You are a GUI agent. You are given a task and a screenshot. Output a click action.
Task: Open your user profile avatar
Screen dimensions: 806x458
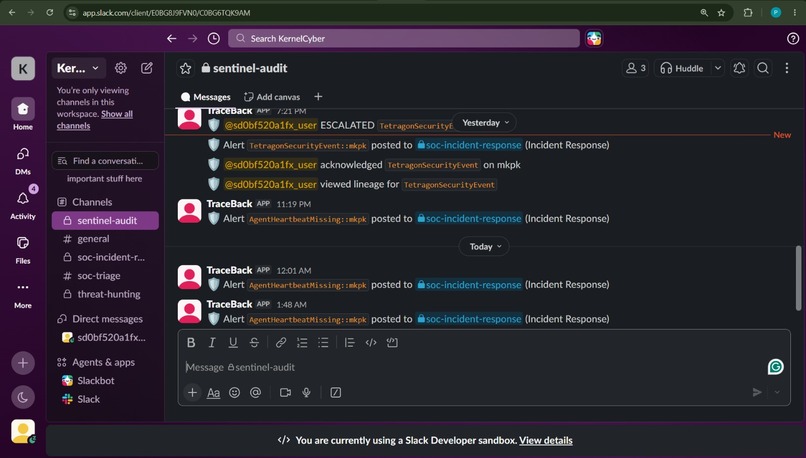point(23,431)
